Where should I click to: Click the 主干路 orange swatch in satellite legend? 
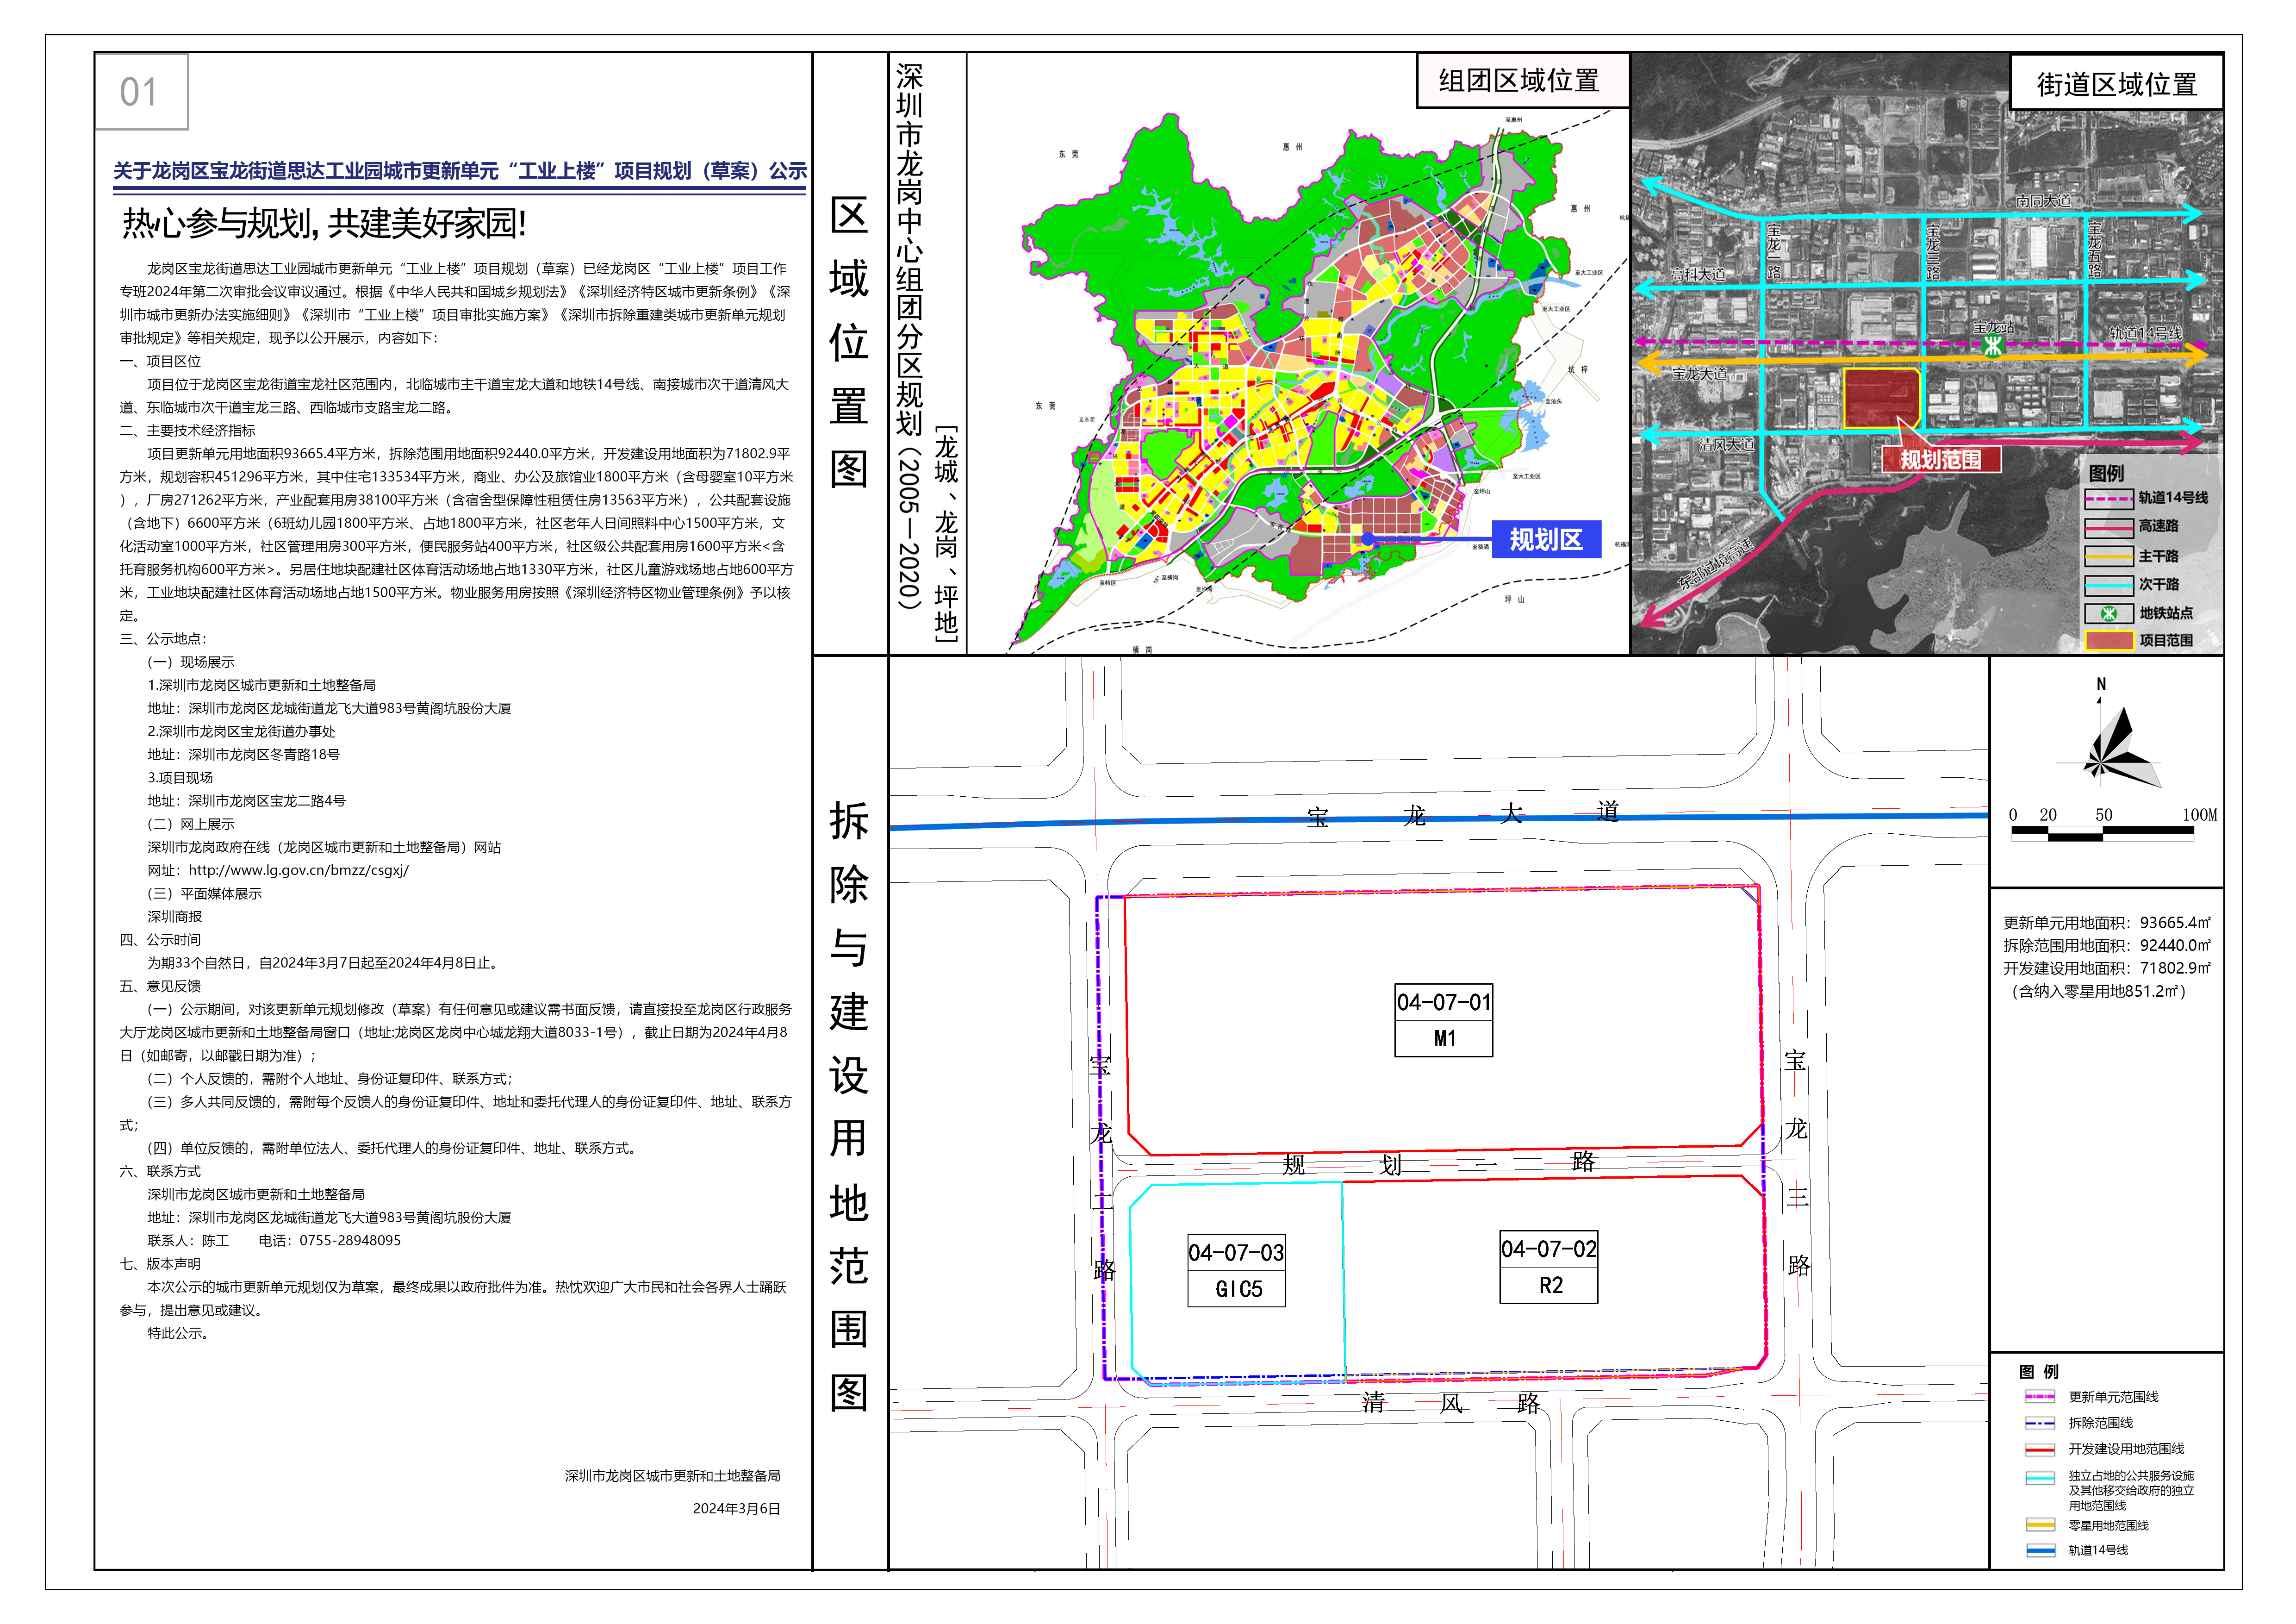pos(2109,556)
